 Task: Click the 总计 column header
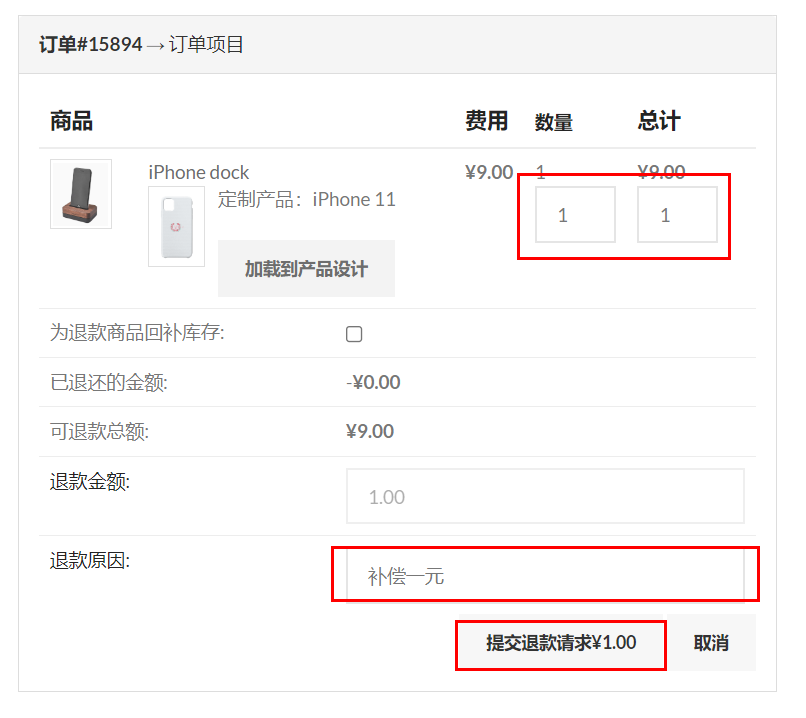point(659,121)
